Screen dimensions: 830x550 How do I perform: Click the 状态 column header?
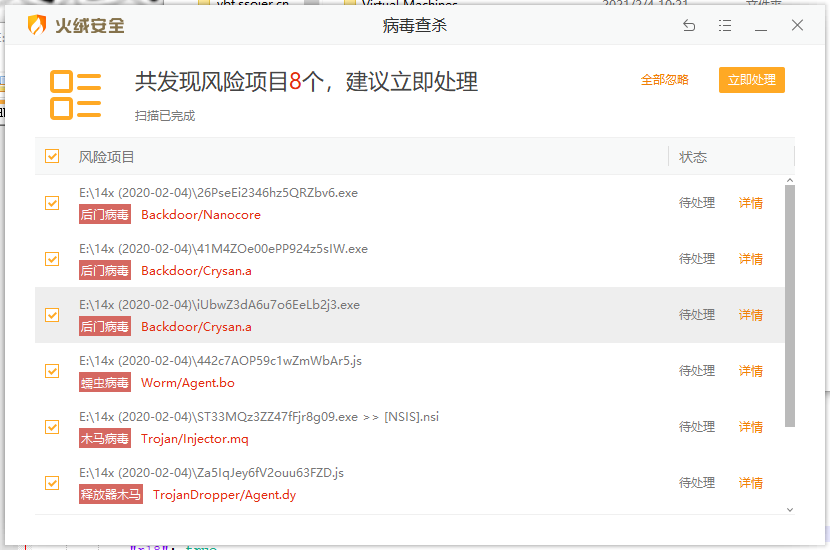pos(693,157)
